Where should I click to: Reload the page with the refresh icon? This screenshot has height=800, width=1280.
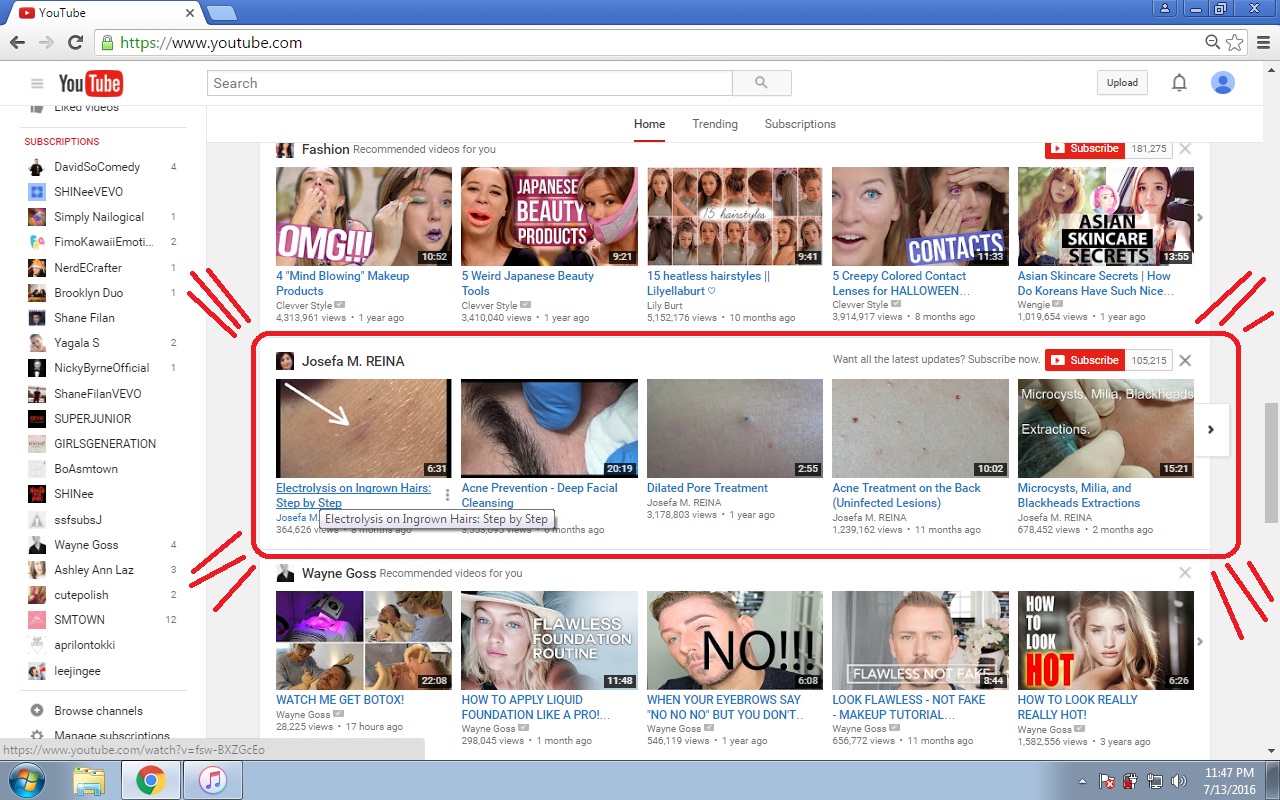point(75,43)
